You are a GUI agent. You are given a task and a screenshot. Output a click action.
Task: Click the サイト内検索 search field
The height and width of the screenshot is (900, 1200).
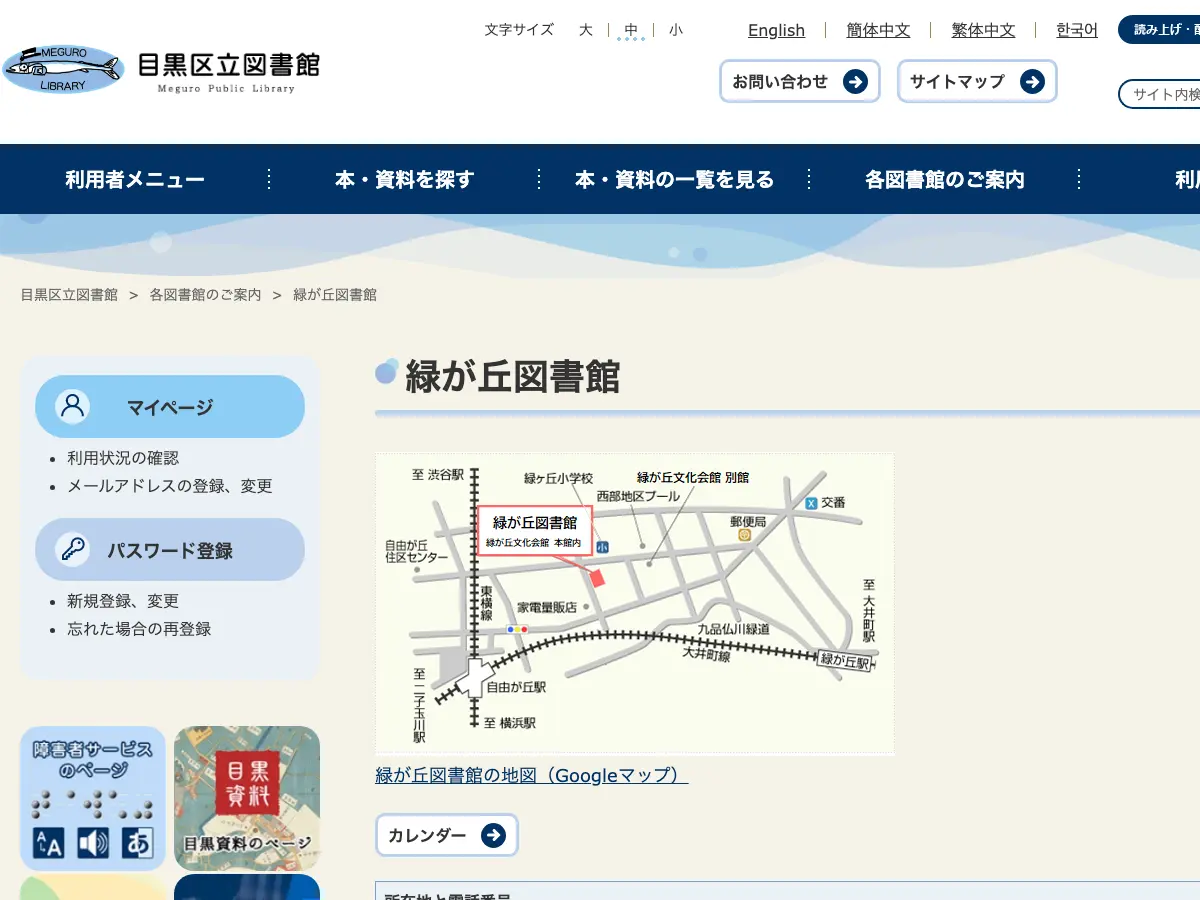pyautogui.click(x=1160, y=94)
